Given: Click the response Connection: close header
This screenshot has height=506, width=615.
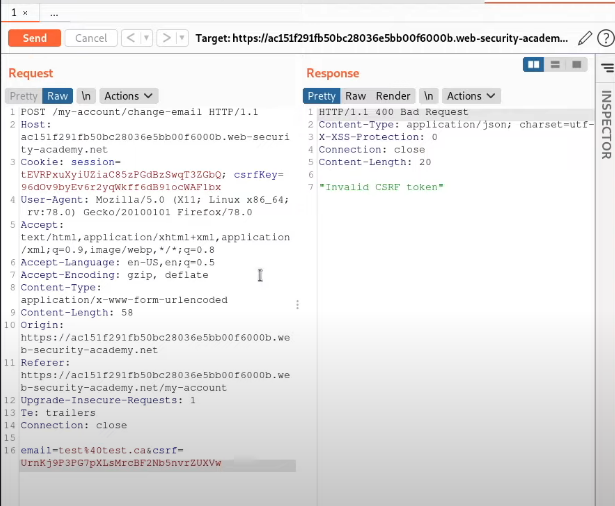Looking at the screenshot, I should 371,150.
